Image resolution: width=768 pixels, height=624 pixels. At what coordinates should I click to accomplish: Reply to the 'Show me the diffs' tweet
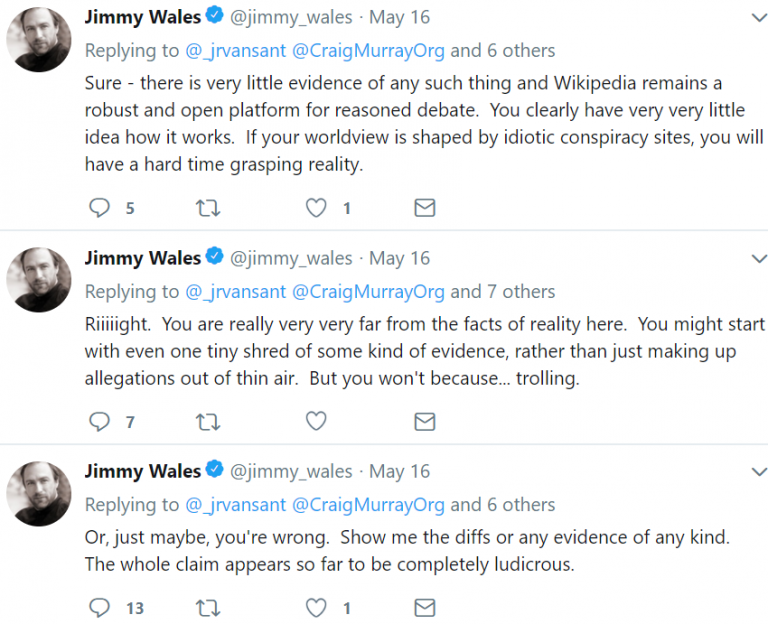click(100, 607)
